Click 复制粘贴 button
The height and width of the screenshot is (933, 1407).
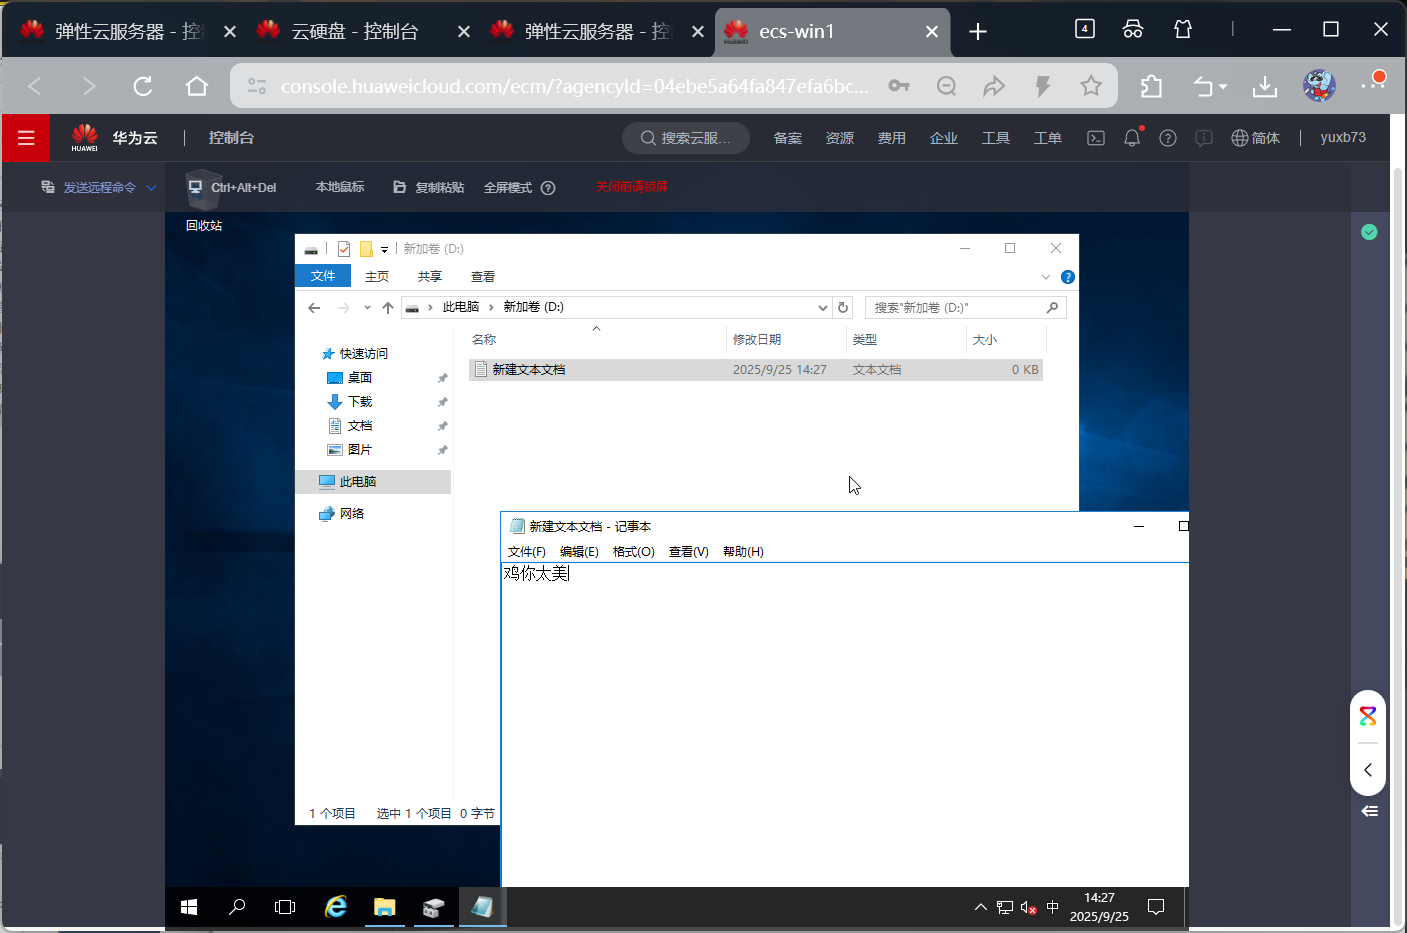428,187
